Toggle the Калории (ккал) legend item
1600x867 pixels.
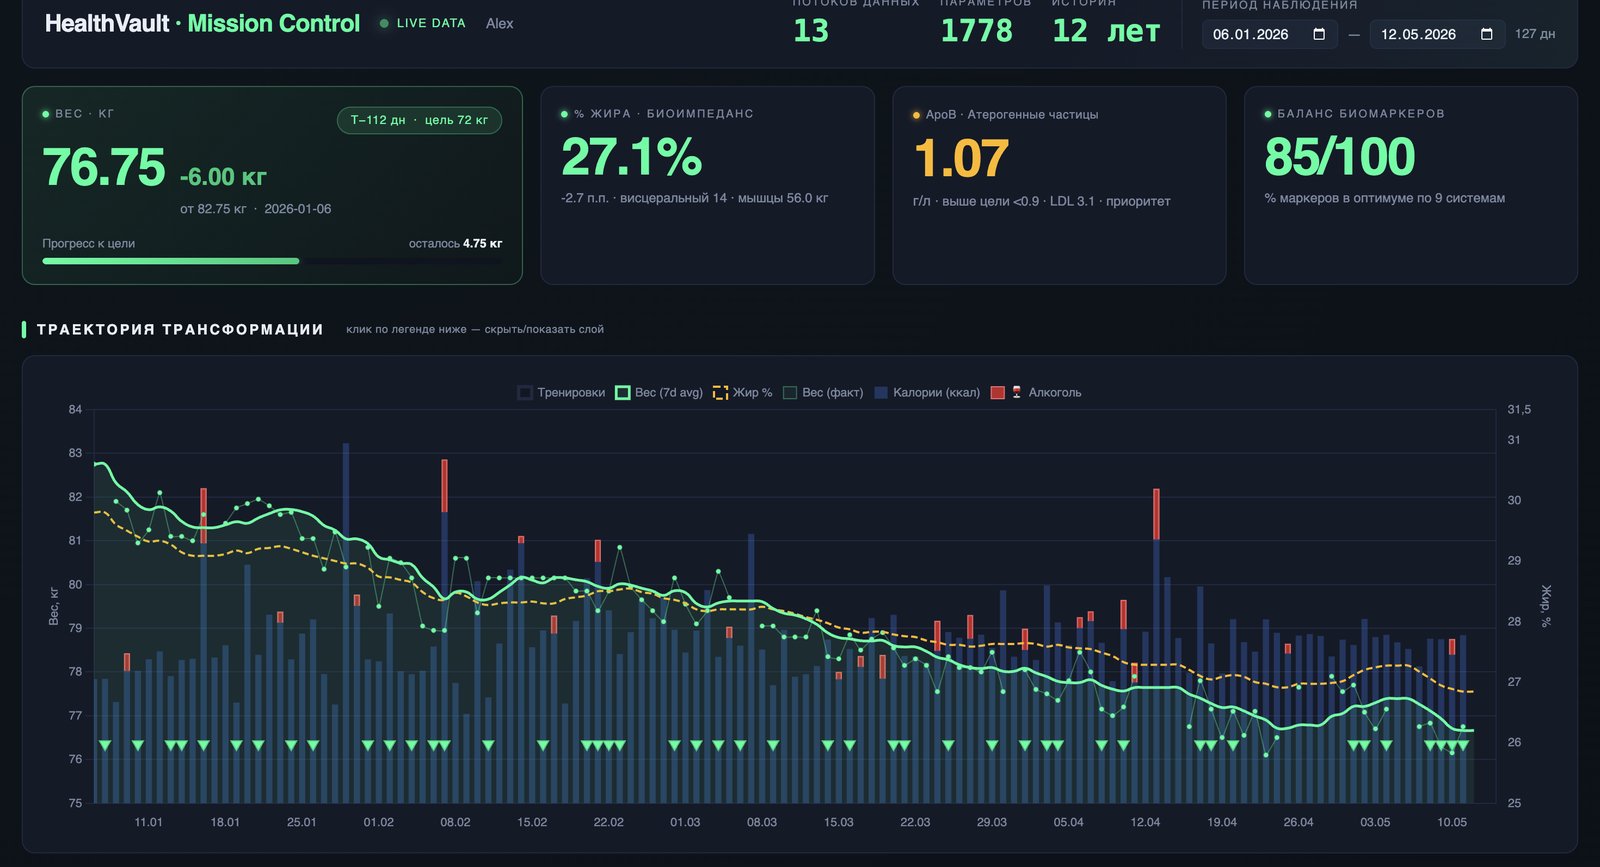(927, 392)
